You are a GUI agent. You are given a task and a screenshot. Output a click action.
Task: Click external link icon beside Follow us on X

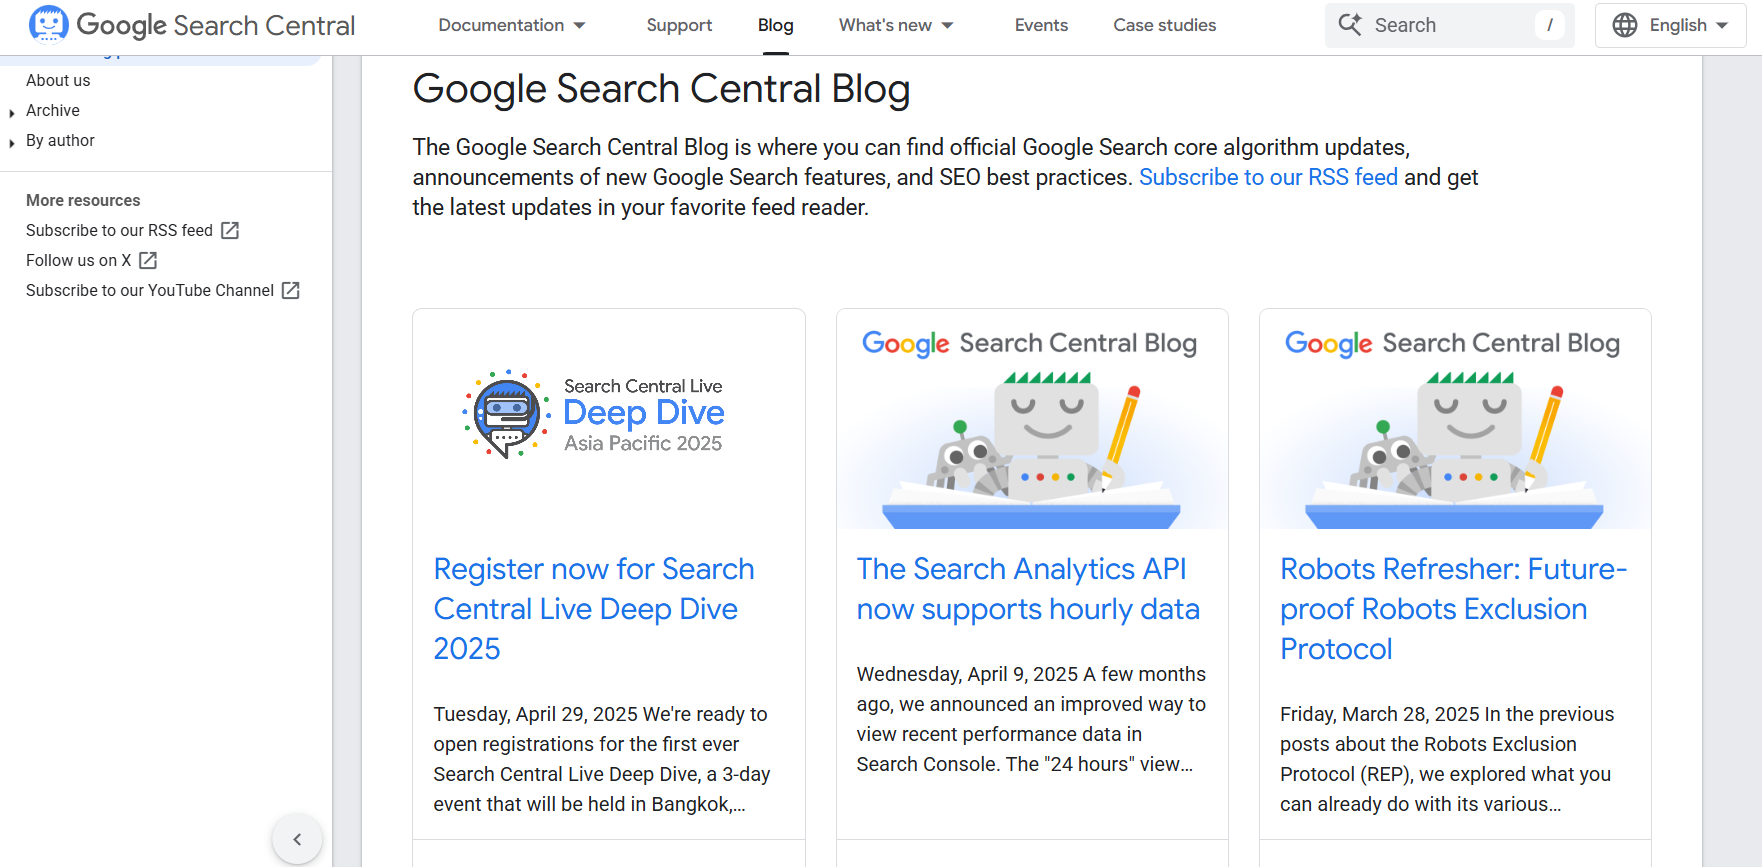click(148, 260)
